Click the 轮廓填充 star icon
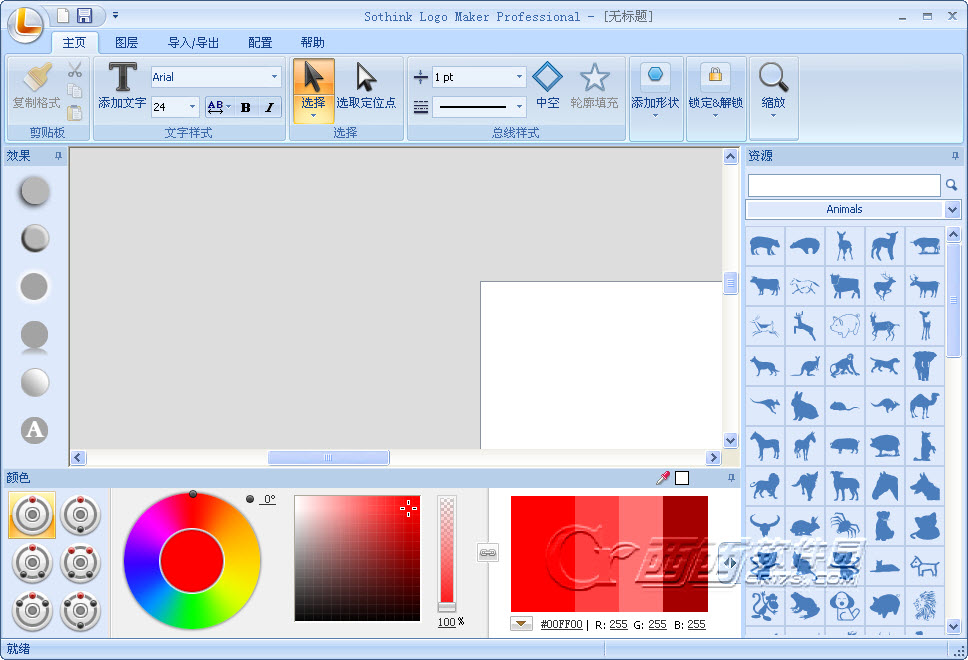 pyautogui.click(x=594, y=86)
